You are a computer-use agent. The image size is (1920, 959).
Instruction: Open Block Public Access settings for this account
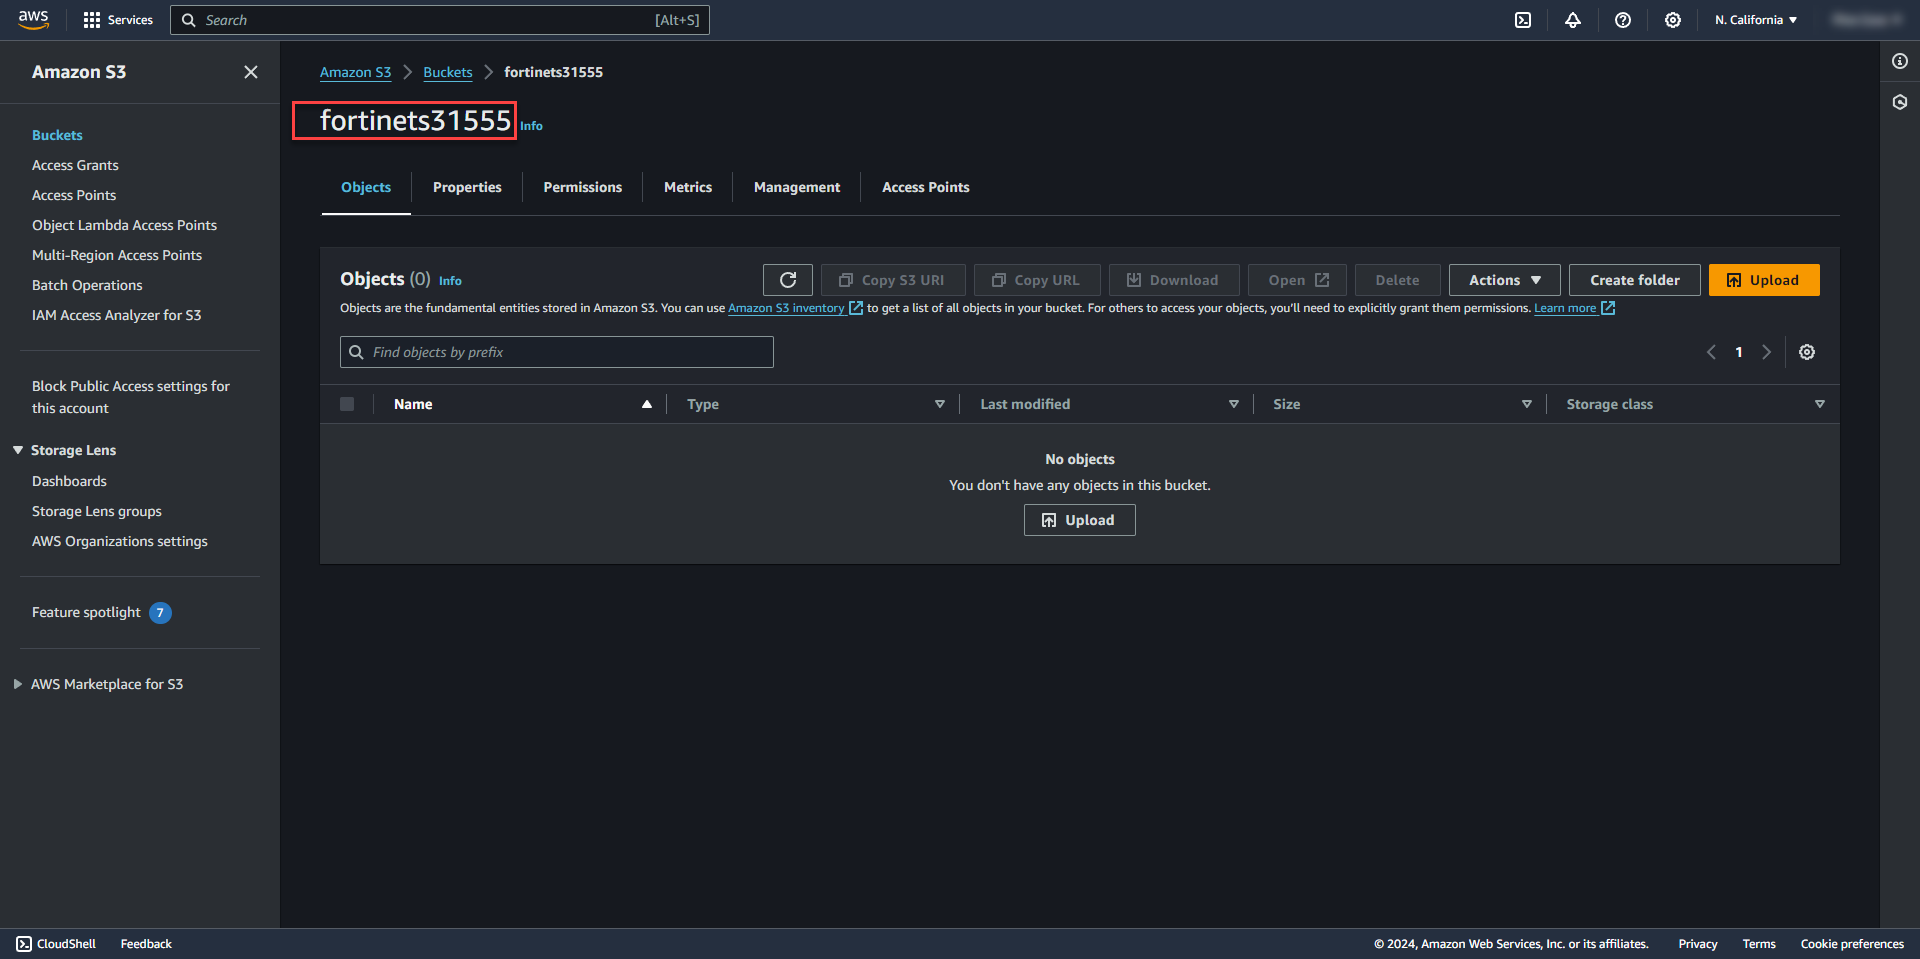(131, 397)
